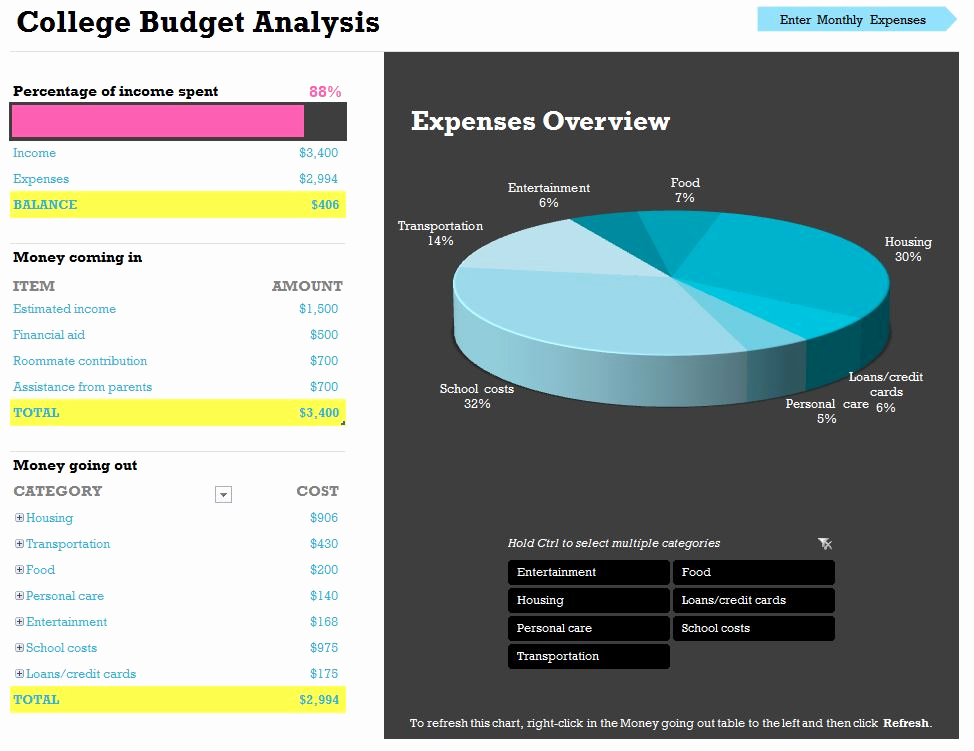974x751 pixels.
Task: Select the $906 Housing cost cell
Action: 324,517
